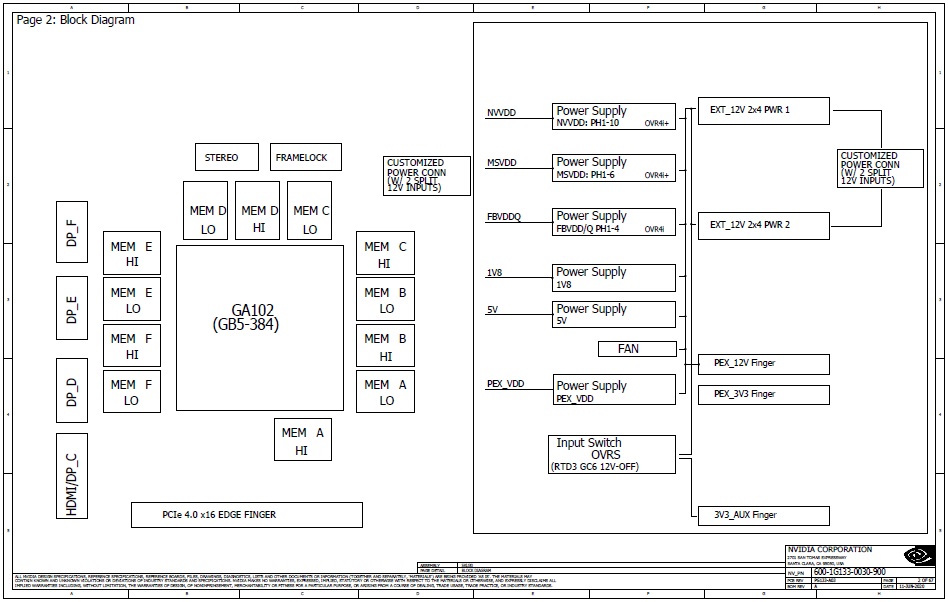Screen dimensions: 948x602
Task: Click part number 600-1G133-0030-900
Action: 849,572
